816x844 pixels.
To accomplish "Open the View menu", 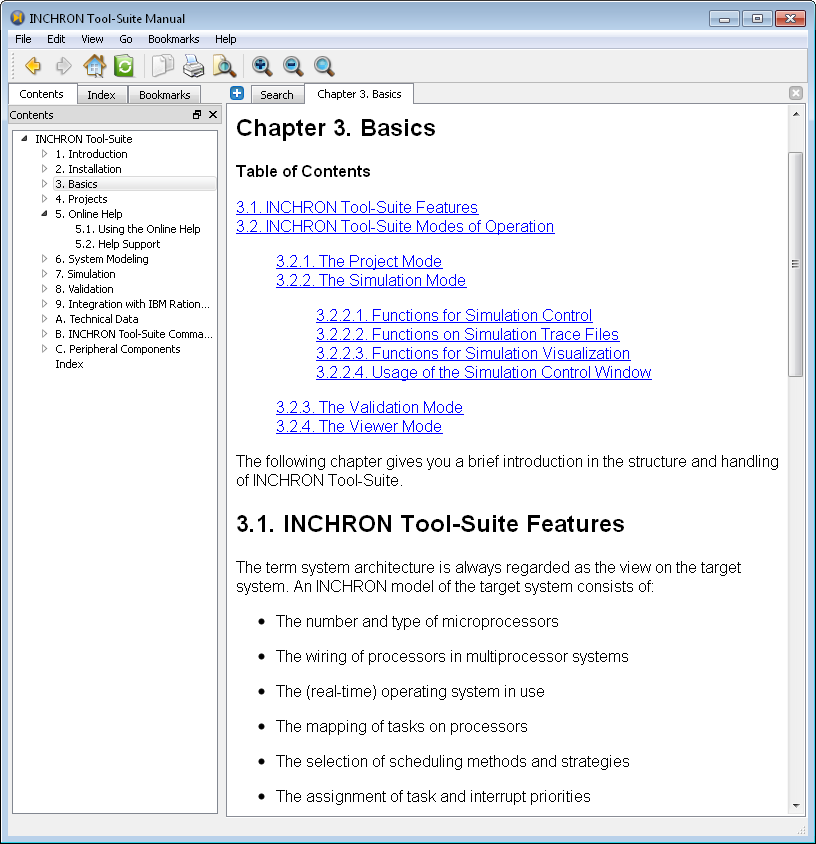I will tap(92, 39).
